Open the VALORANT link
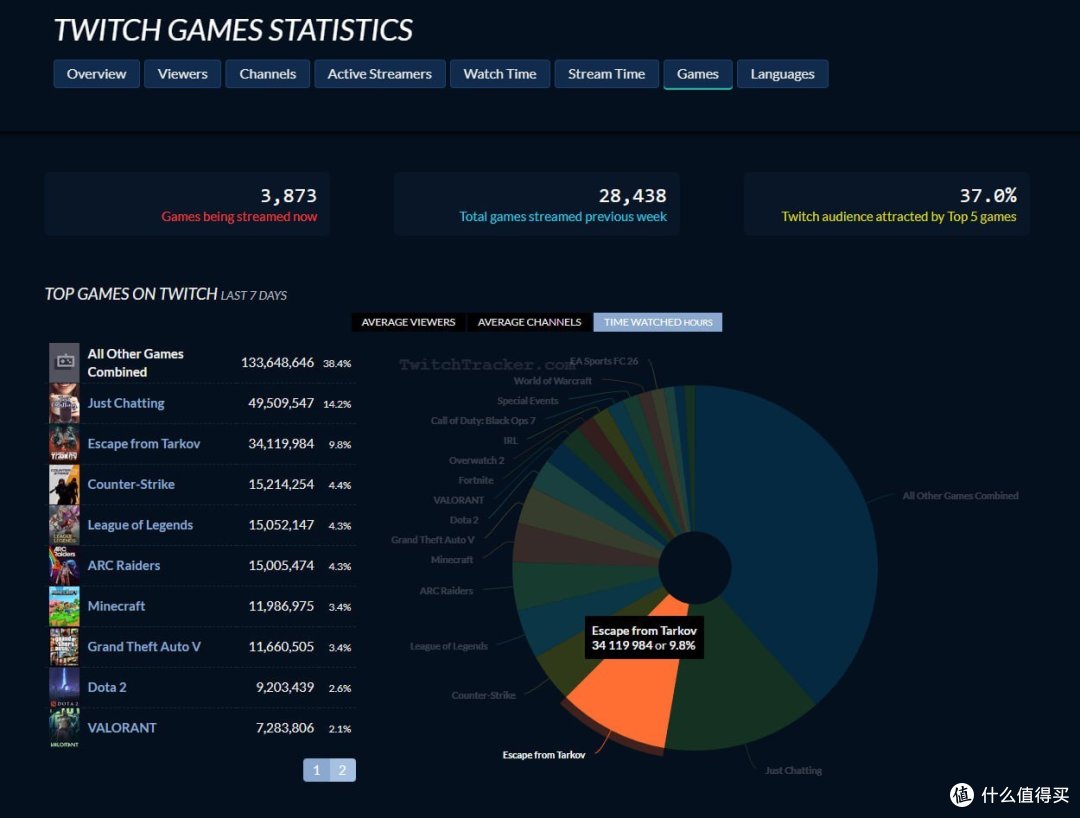Viewport: 1080px width, 818px height. (x=122, y=728)
